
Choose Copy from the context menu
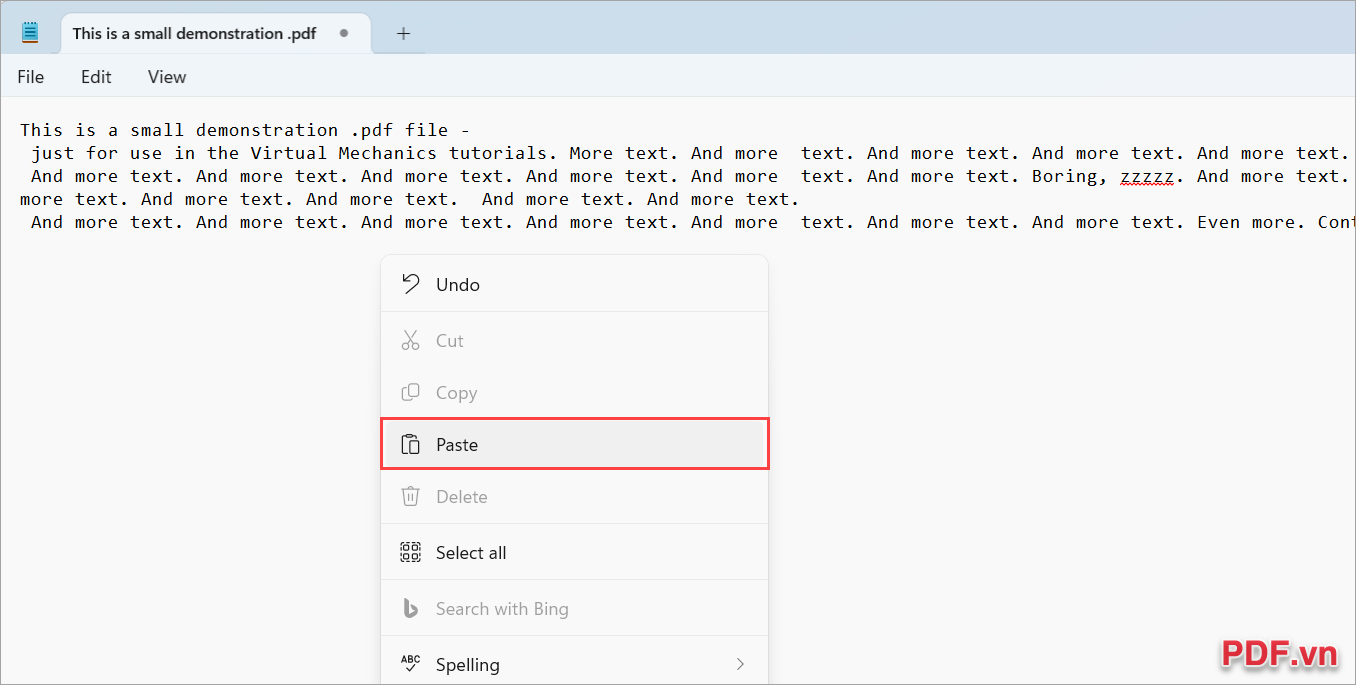click(x=574, y=392)
